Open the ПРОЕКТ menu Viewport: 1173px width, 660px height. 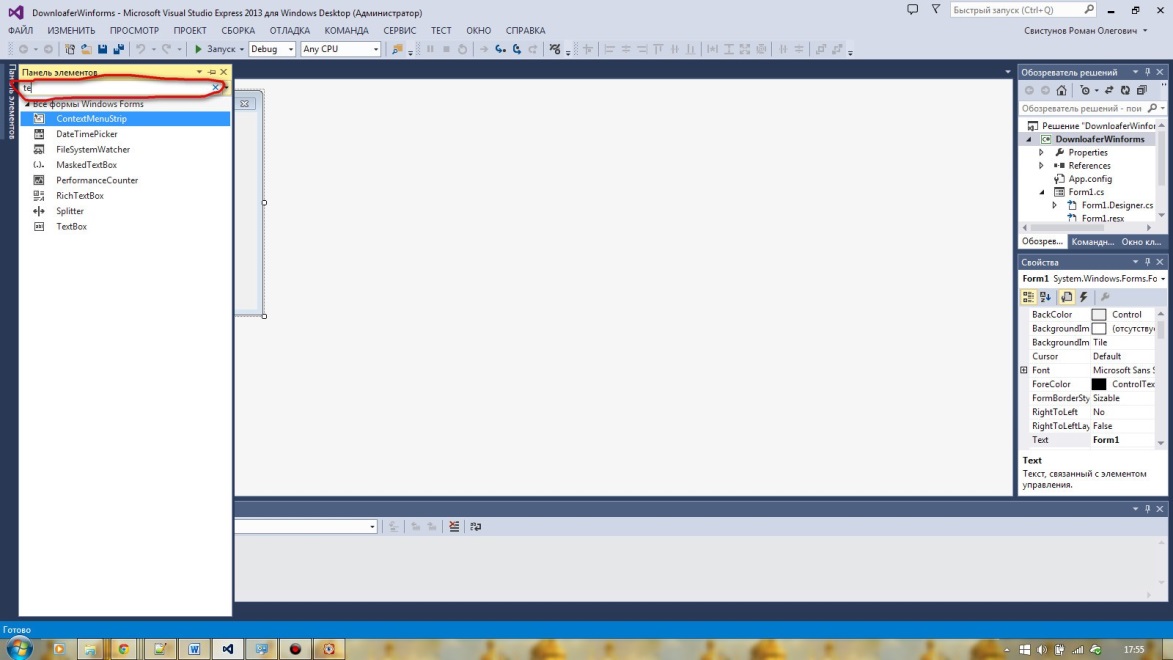(190, 31)
